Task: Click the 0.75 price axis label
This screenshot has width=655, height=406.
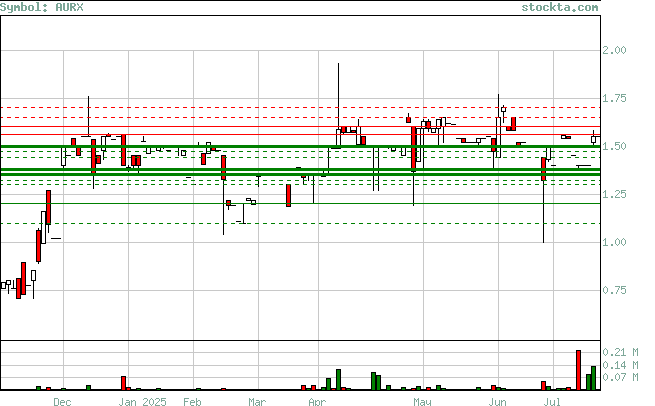Action: pyautogui.click(x=614, y=290)
